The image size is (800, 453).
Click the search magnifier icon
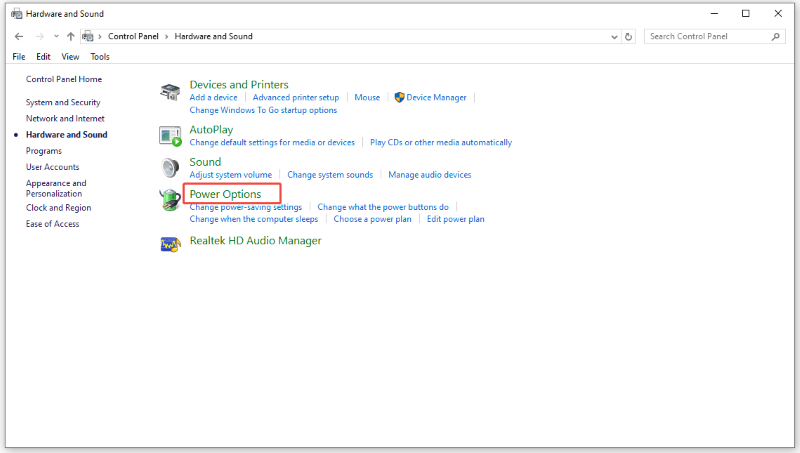776,36
